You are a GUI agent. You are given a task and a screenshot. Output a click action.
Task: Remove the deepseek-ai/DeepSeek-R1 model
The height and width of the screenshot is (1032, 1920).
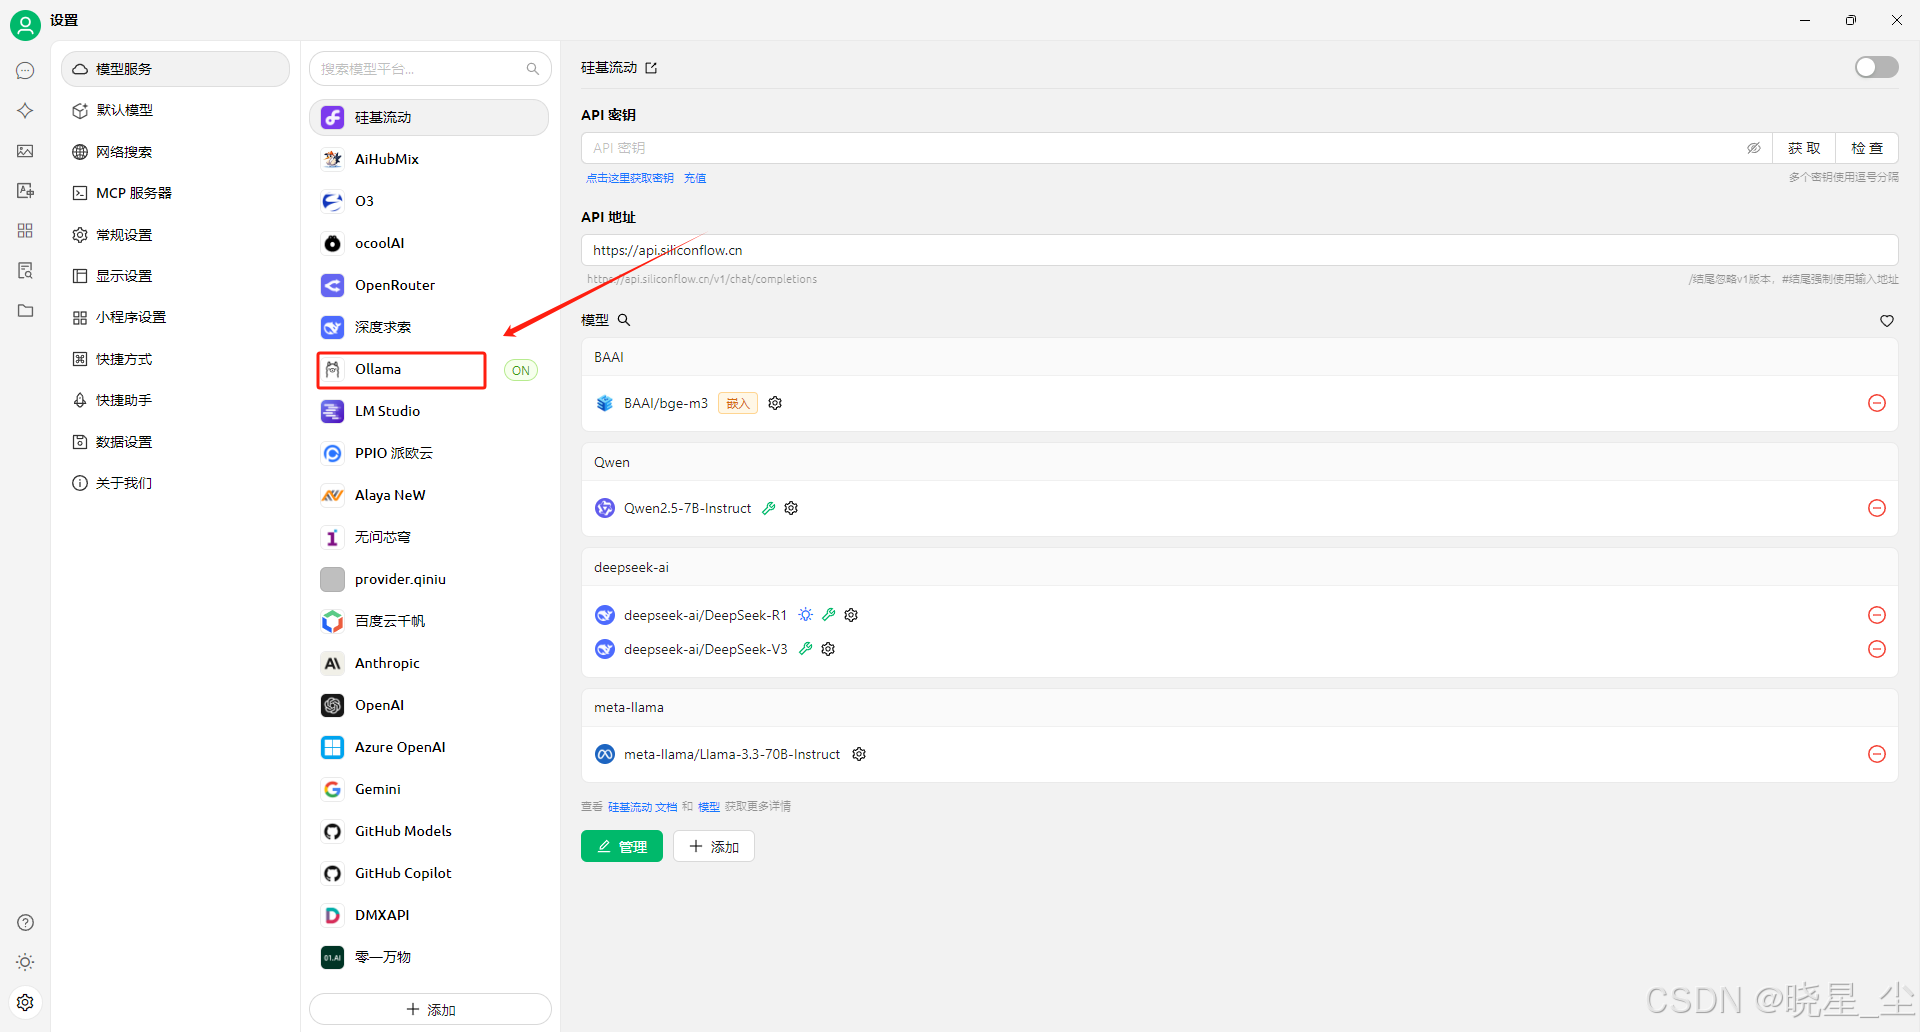(x=1877, y=615)
